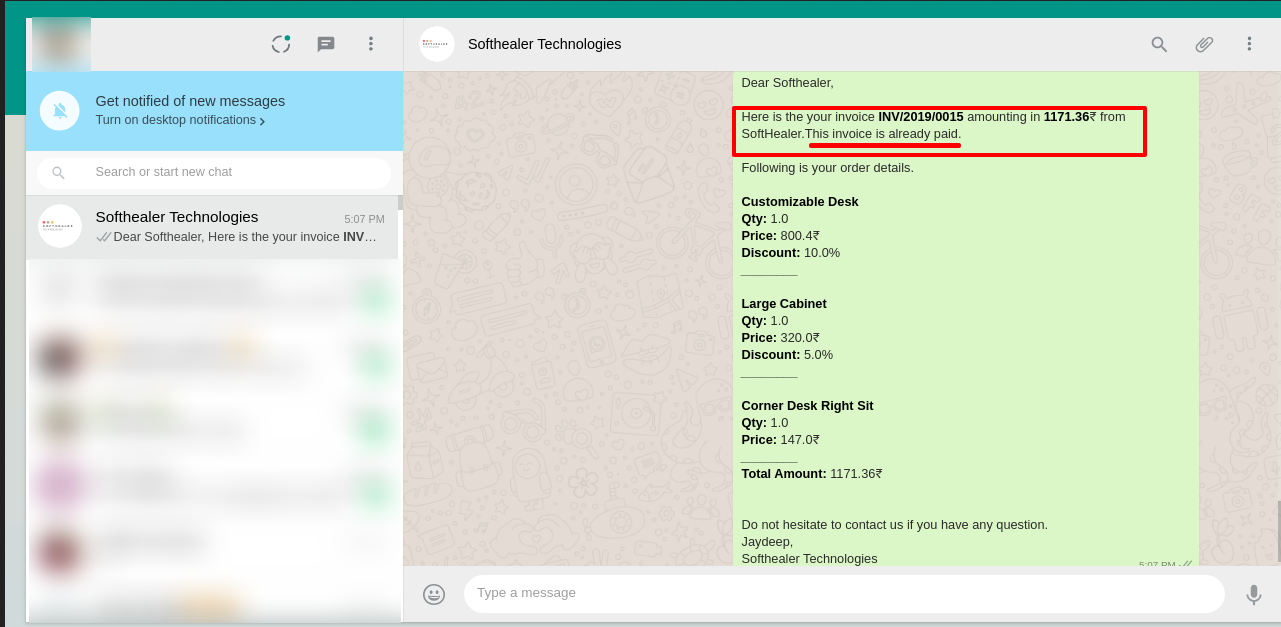Click invoice number INV/2019/0015 text
Image resolution: width=1281 pixels, height=627 pixels.
(x=921, y=116)
